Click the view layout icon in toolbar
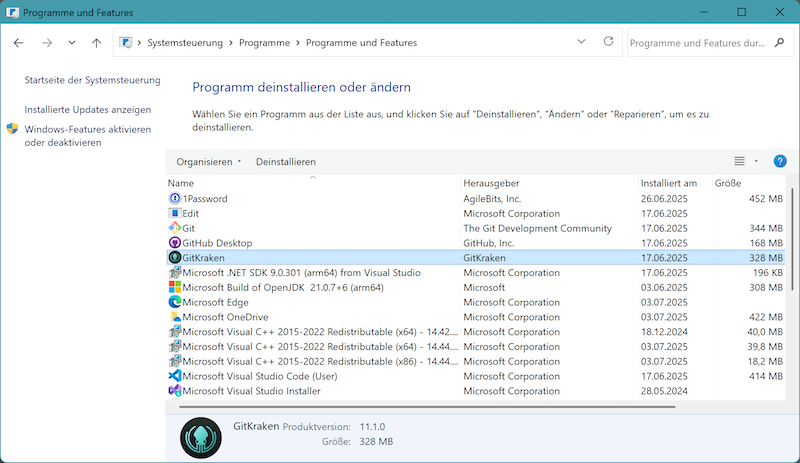This screenshot has height=463, width=800. click(x=739, y=161)
